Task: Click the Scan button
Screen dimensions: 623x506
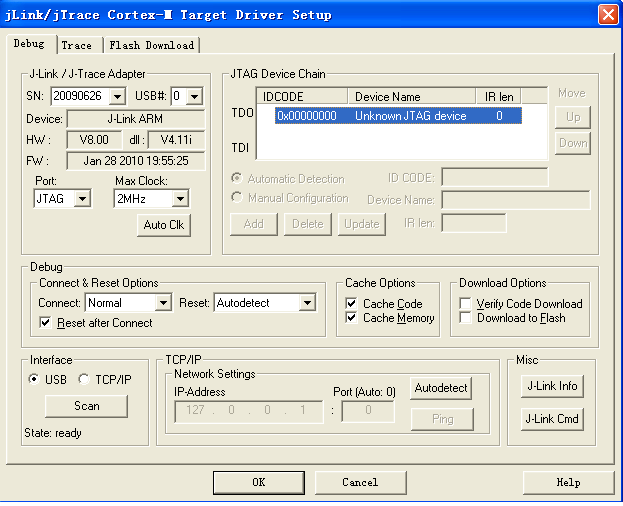Action: [x=87, y=406]
